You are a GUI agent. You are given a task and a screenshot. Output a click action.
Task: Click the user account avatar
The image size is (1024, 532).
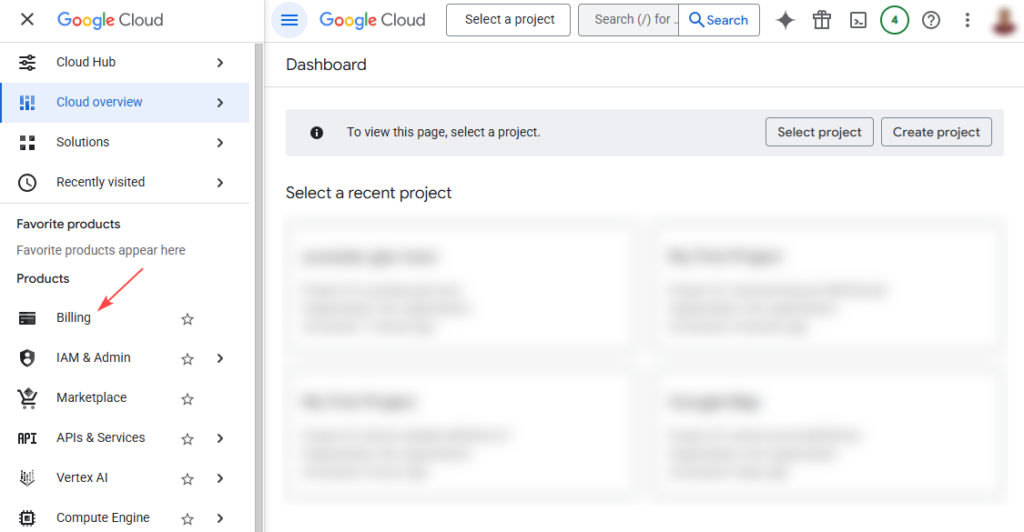point(1005,20)
